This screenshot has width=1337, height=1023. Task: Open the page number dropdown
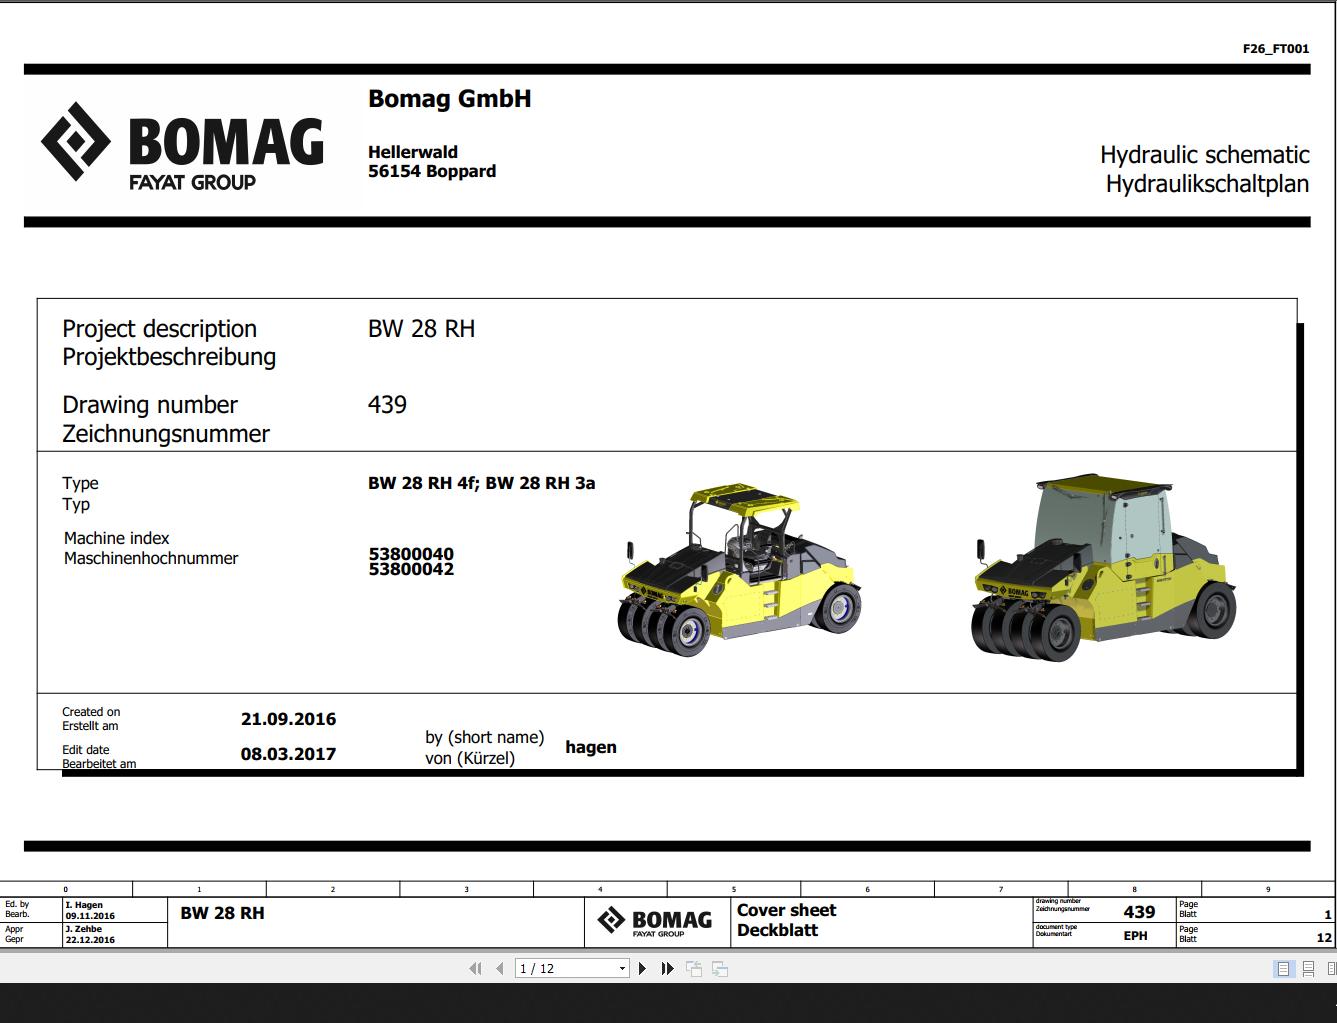[622, 968]
